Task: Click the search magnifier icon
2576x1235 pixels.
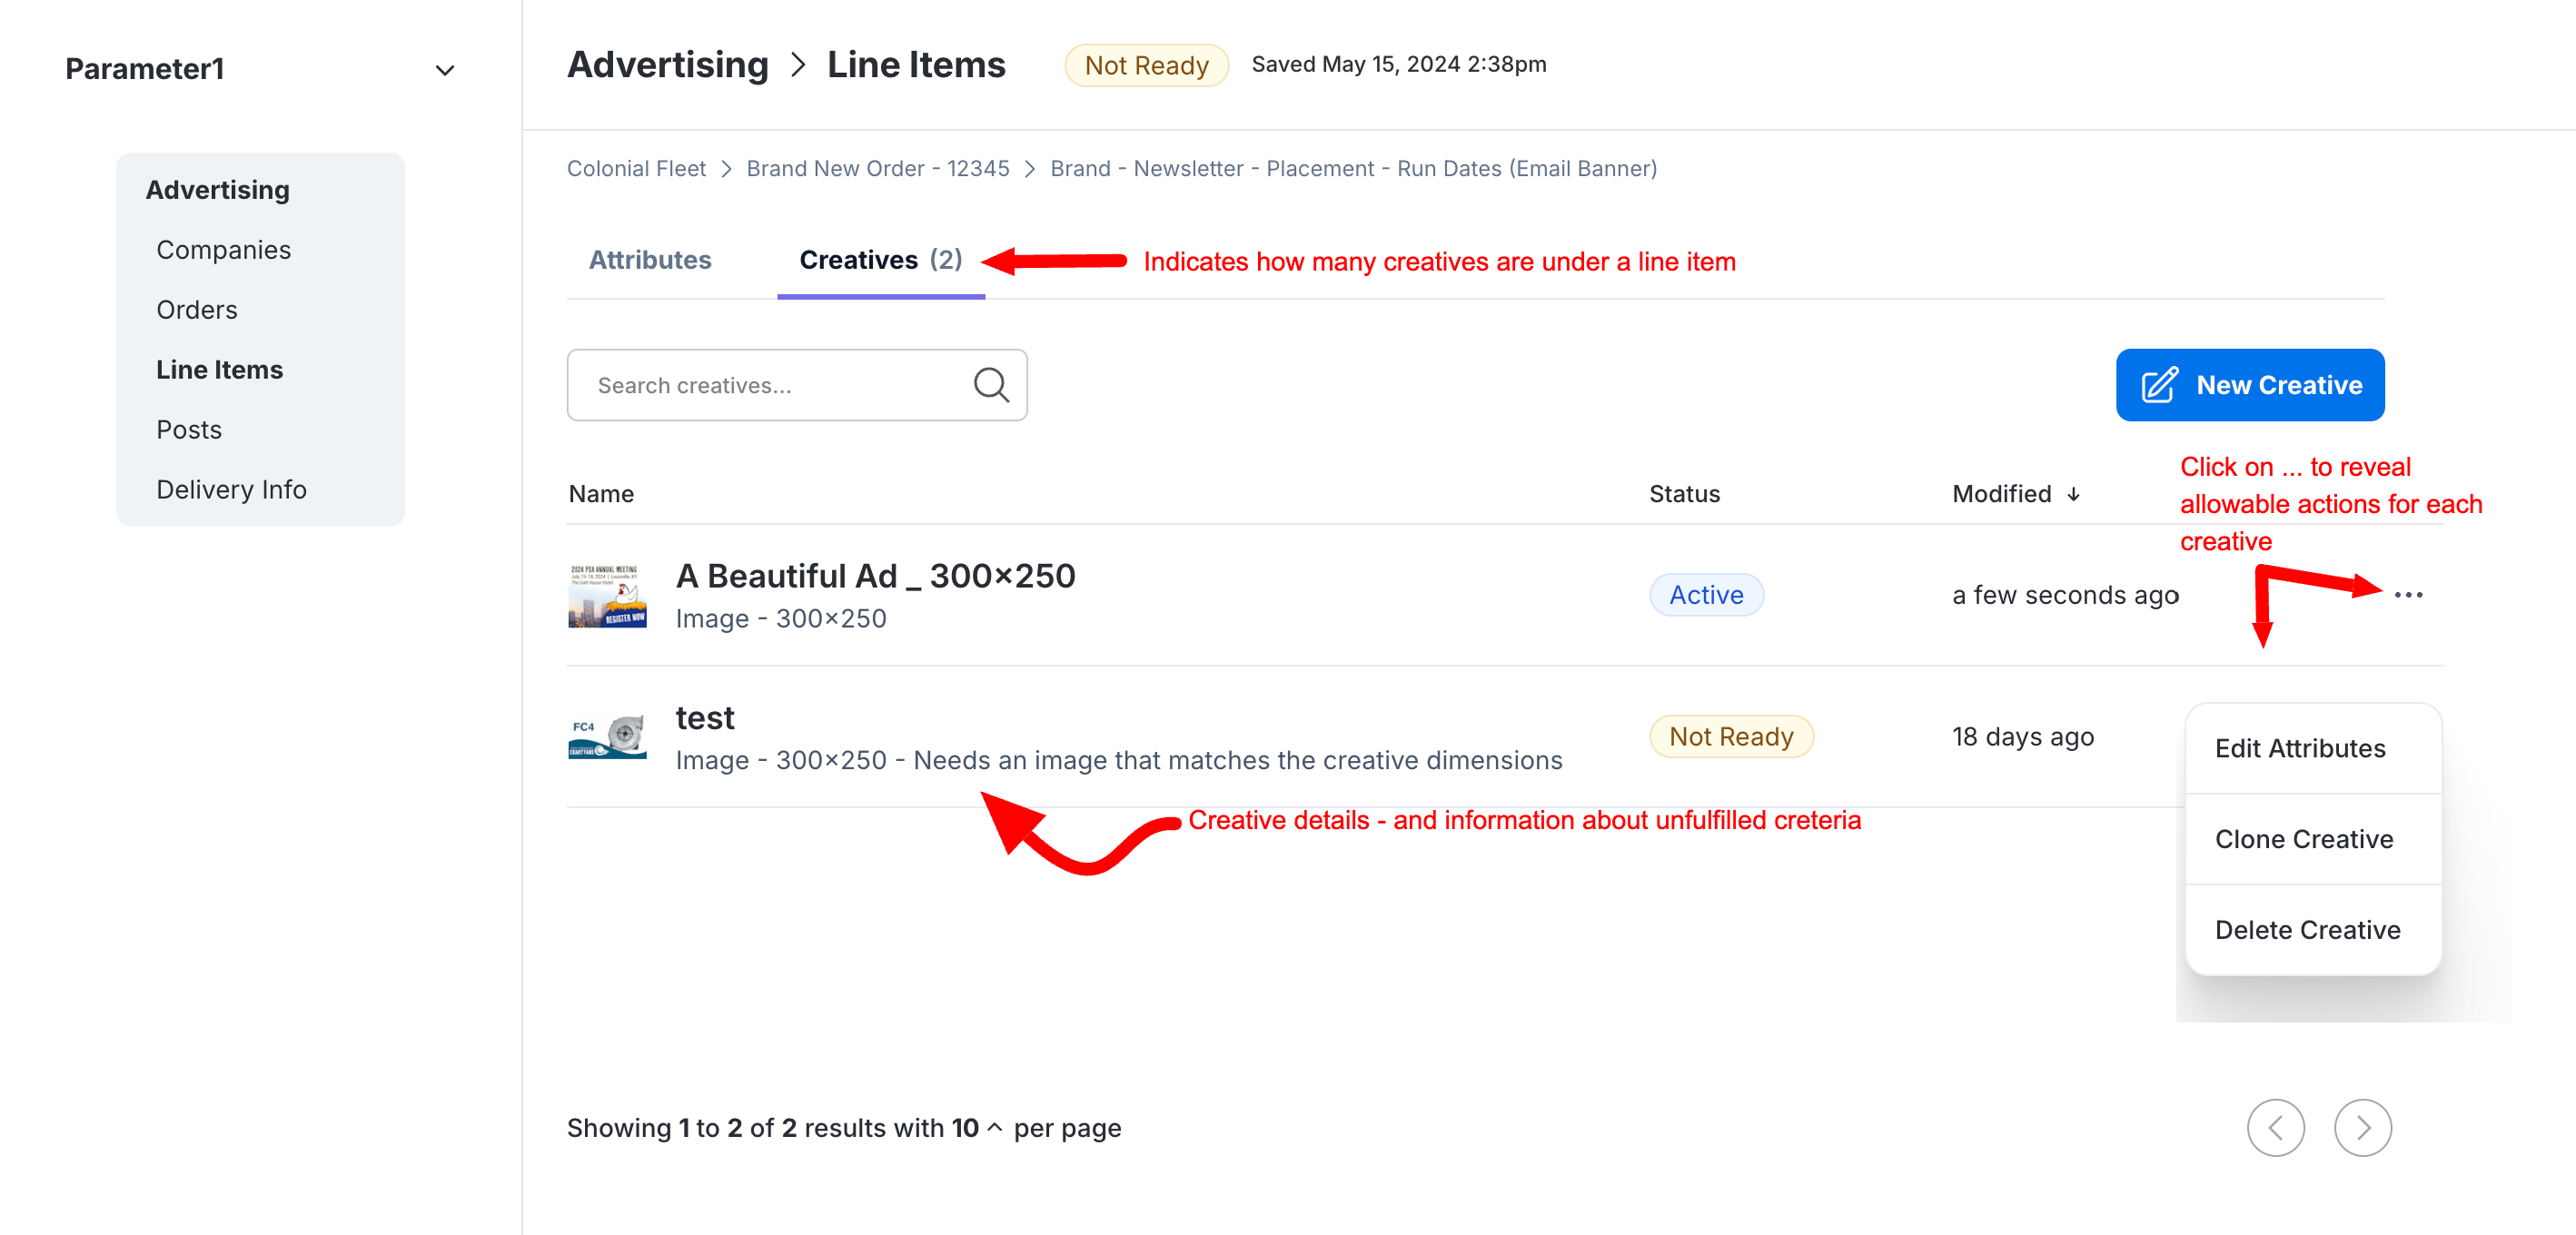Action: point(990,385)
